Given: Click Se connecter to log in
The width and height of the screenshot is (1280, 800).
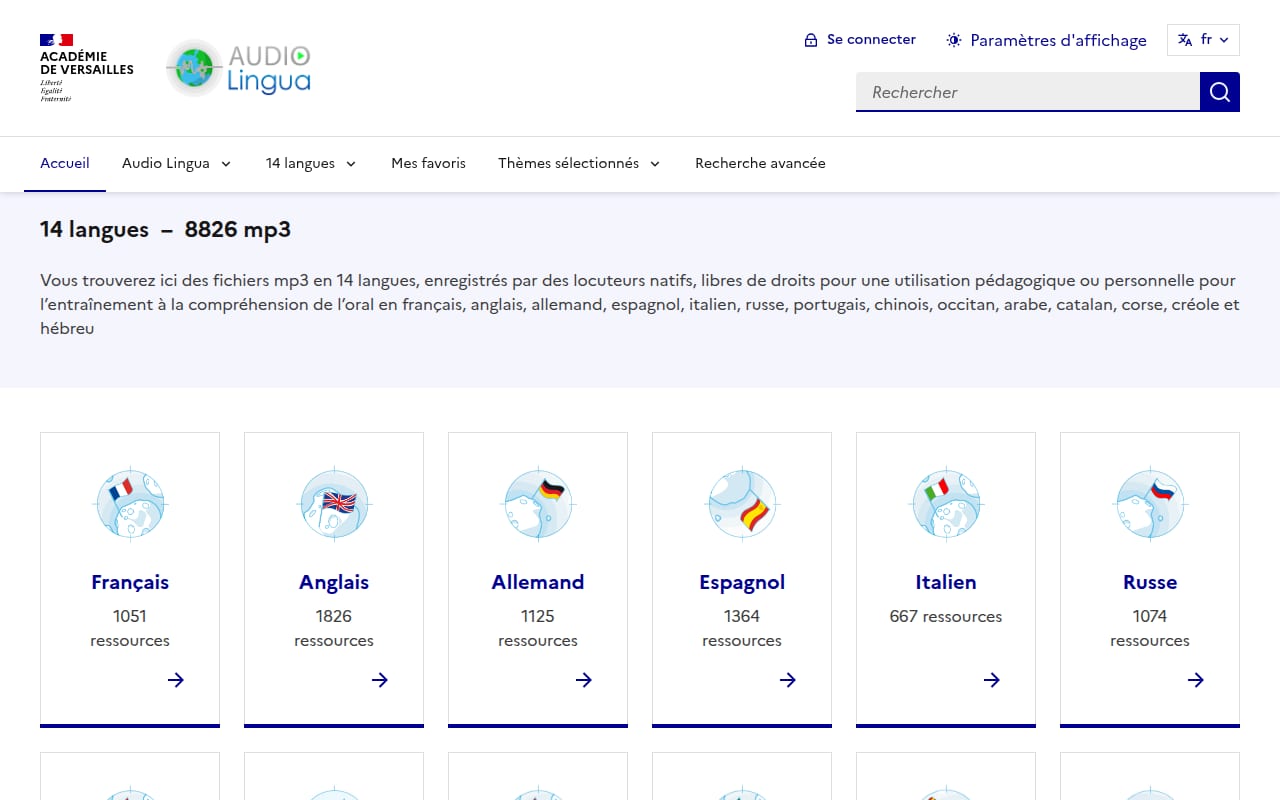Looking at the screenshot, I should [x=860, y=40].
